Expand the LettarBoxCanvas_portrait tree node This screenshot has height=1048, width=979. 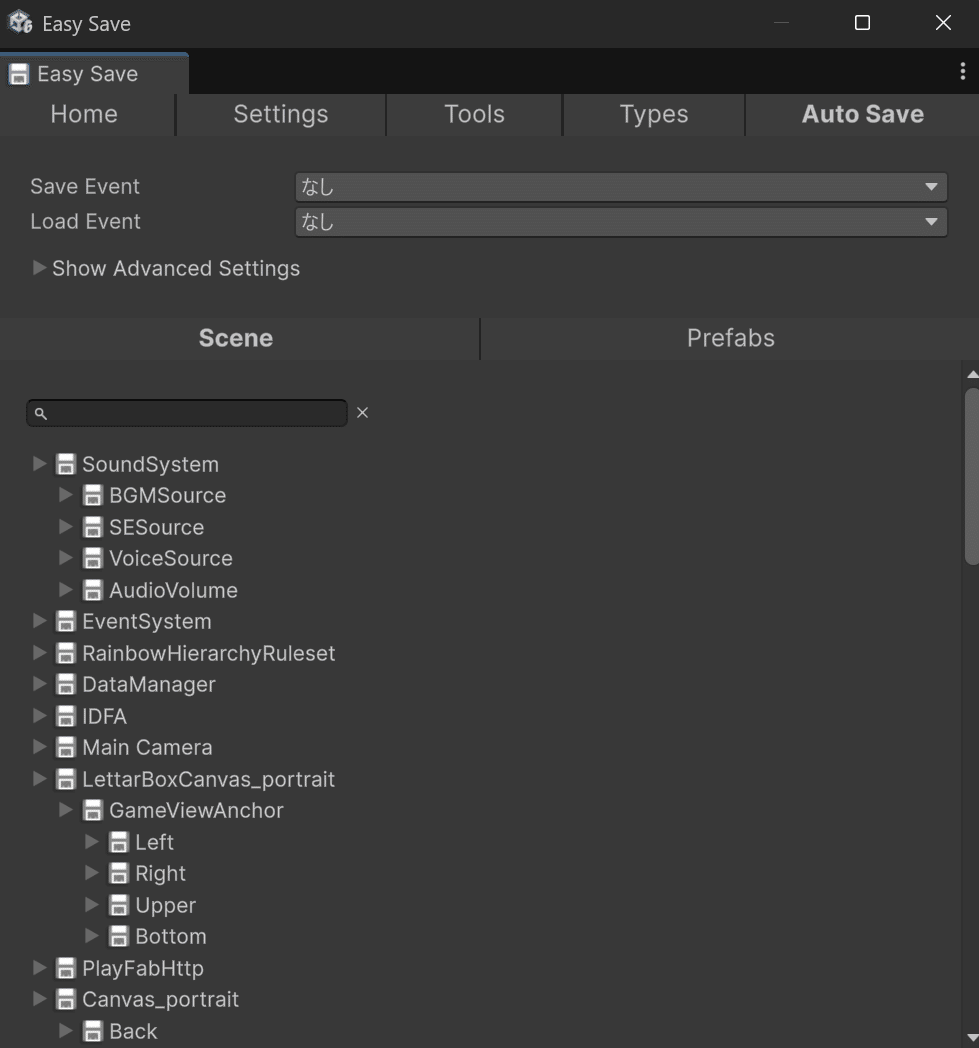coord(39,779)
